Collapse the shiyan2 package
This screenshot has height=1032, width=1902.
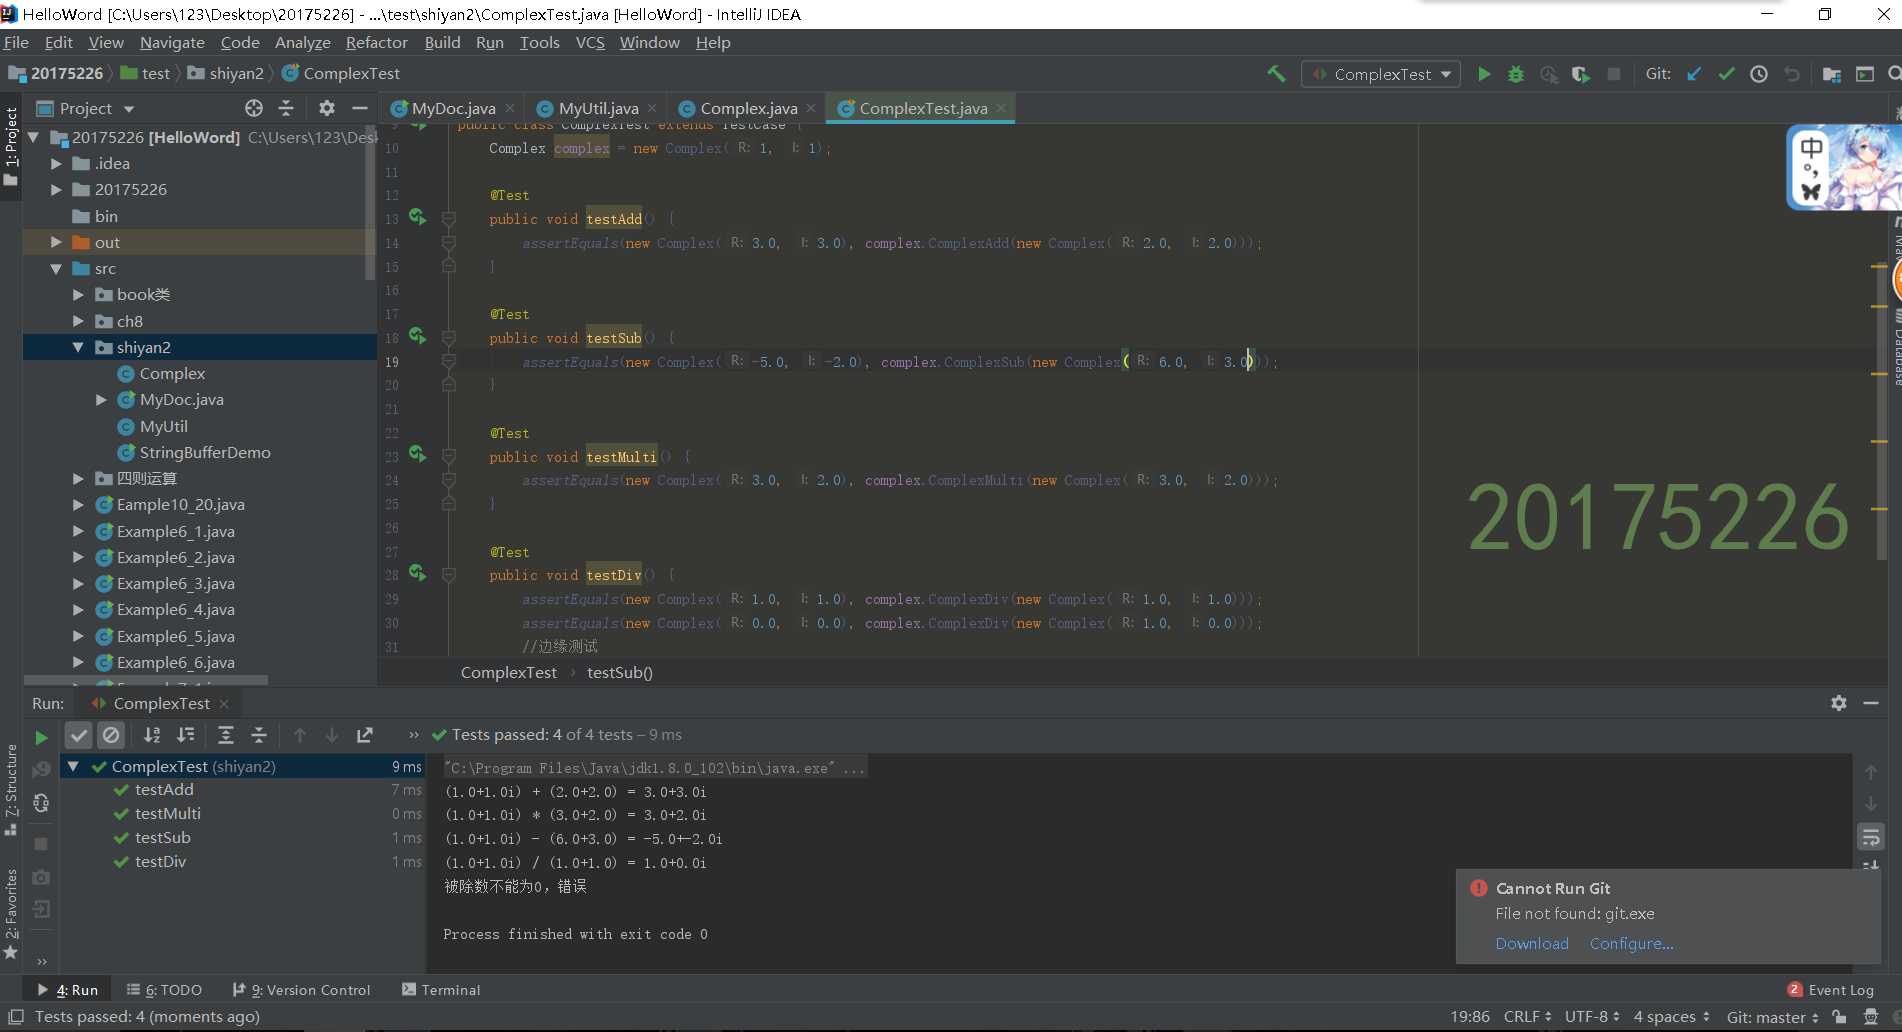click(78, 348)
